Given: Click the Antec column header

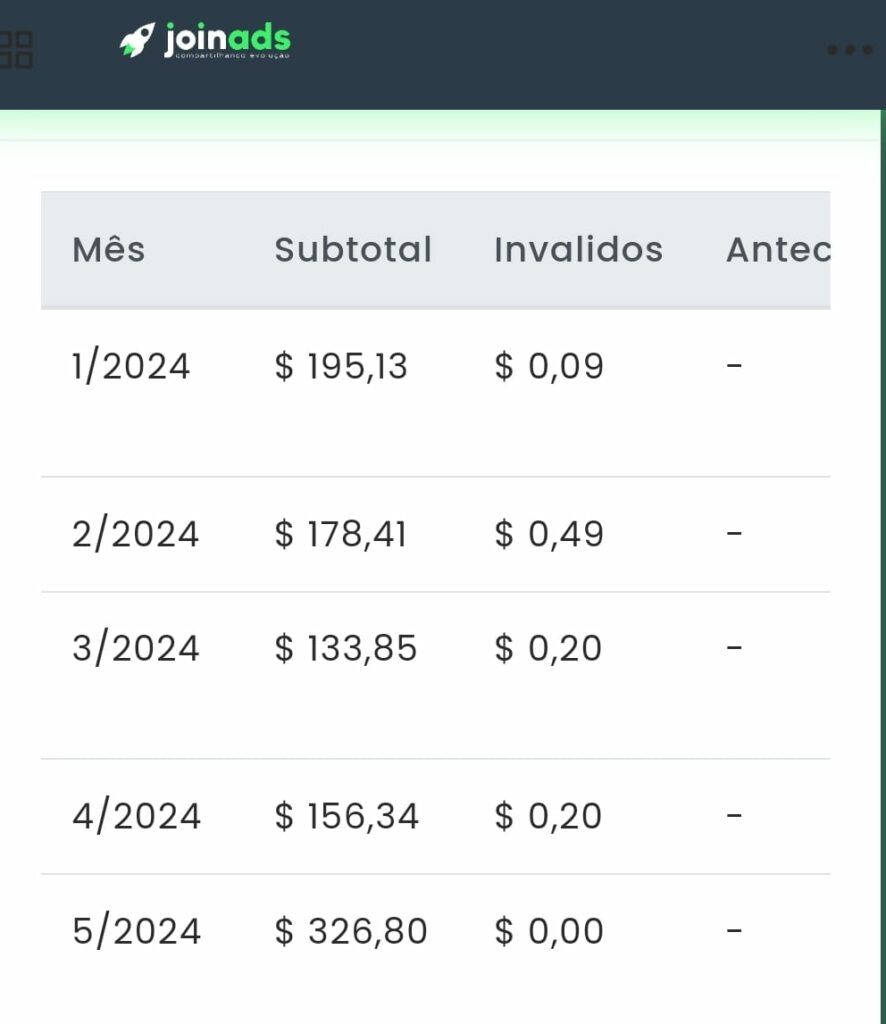Looking at the screenshot, I should [780, 250].
